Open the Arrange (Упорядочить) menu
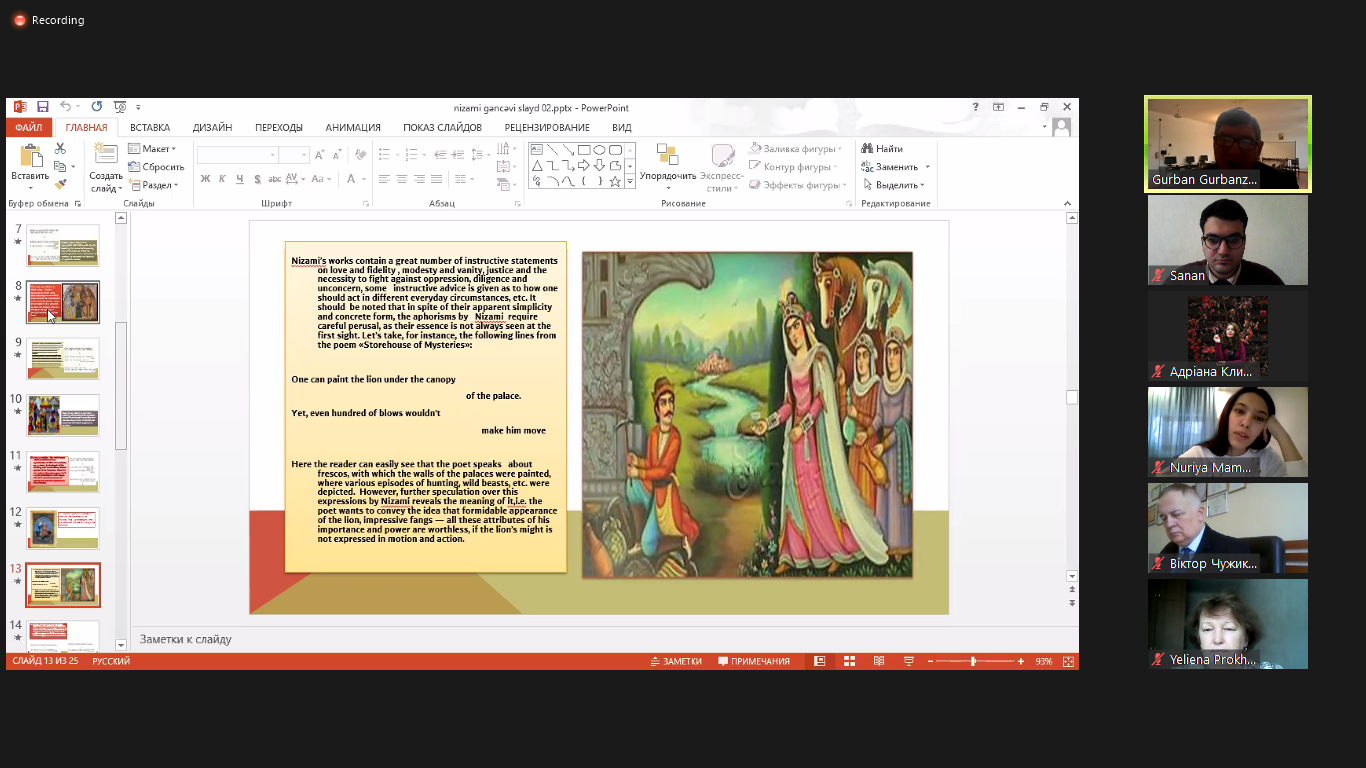 (667, 167)
